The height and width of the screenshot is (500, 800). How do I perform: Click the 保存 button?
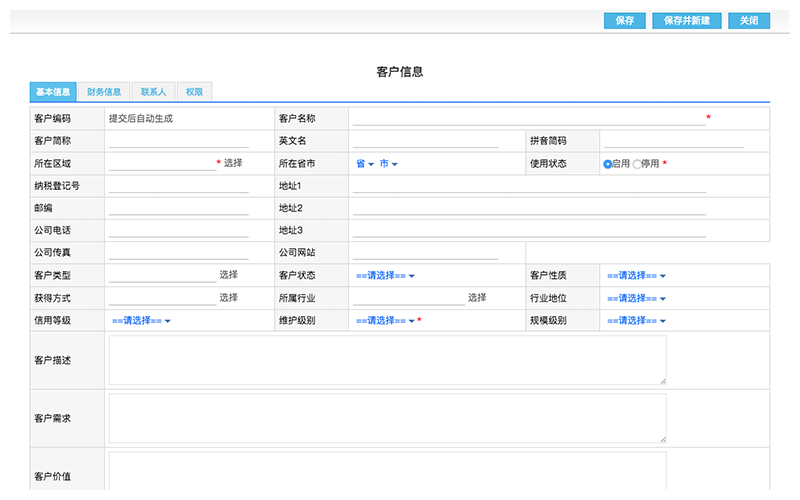tap(624, 20)
